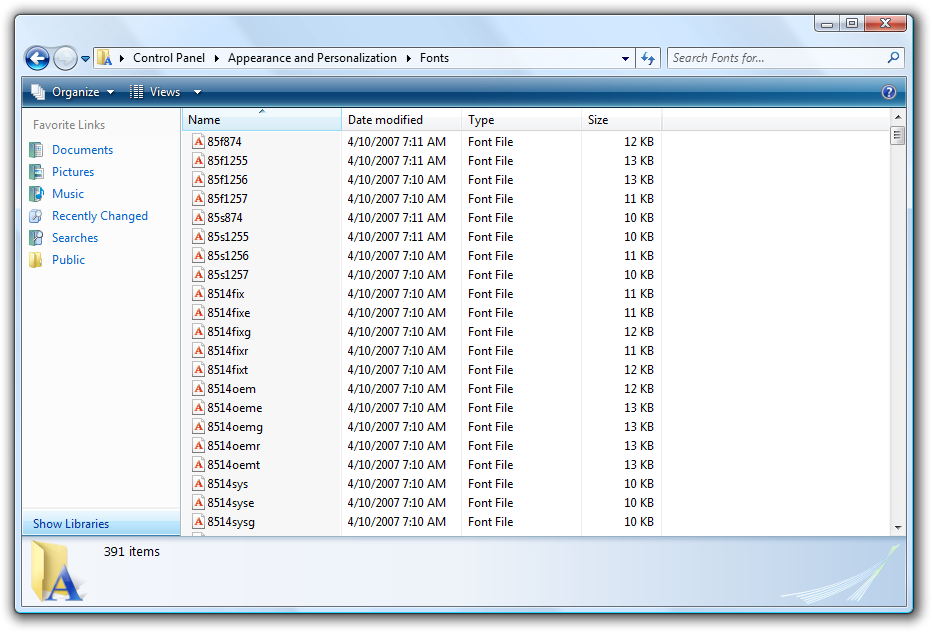932x632 pixels.
Task: Select the 8514oemt file name
Action: pos(234,465)
